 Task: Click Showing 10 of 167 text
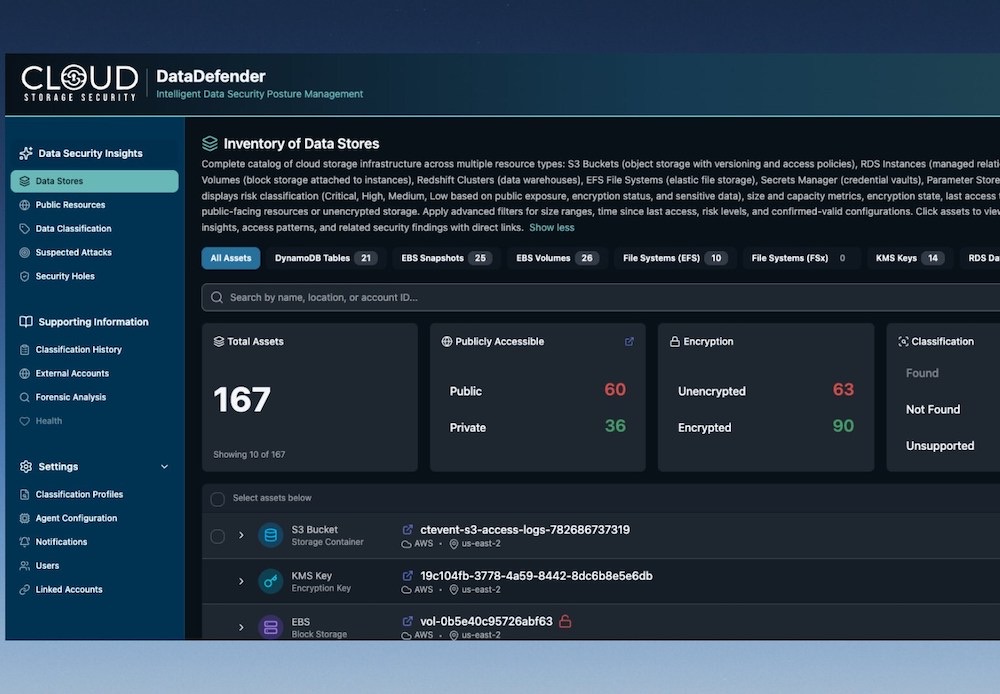(249, 455)
